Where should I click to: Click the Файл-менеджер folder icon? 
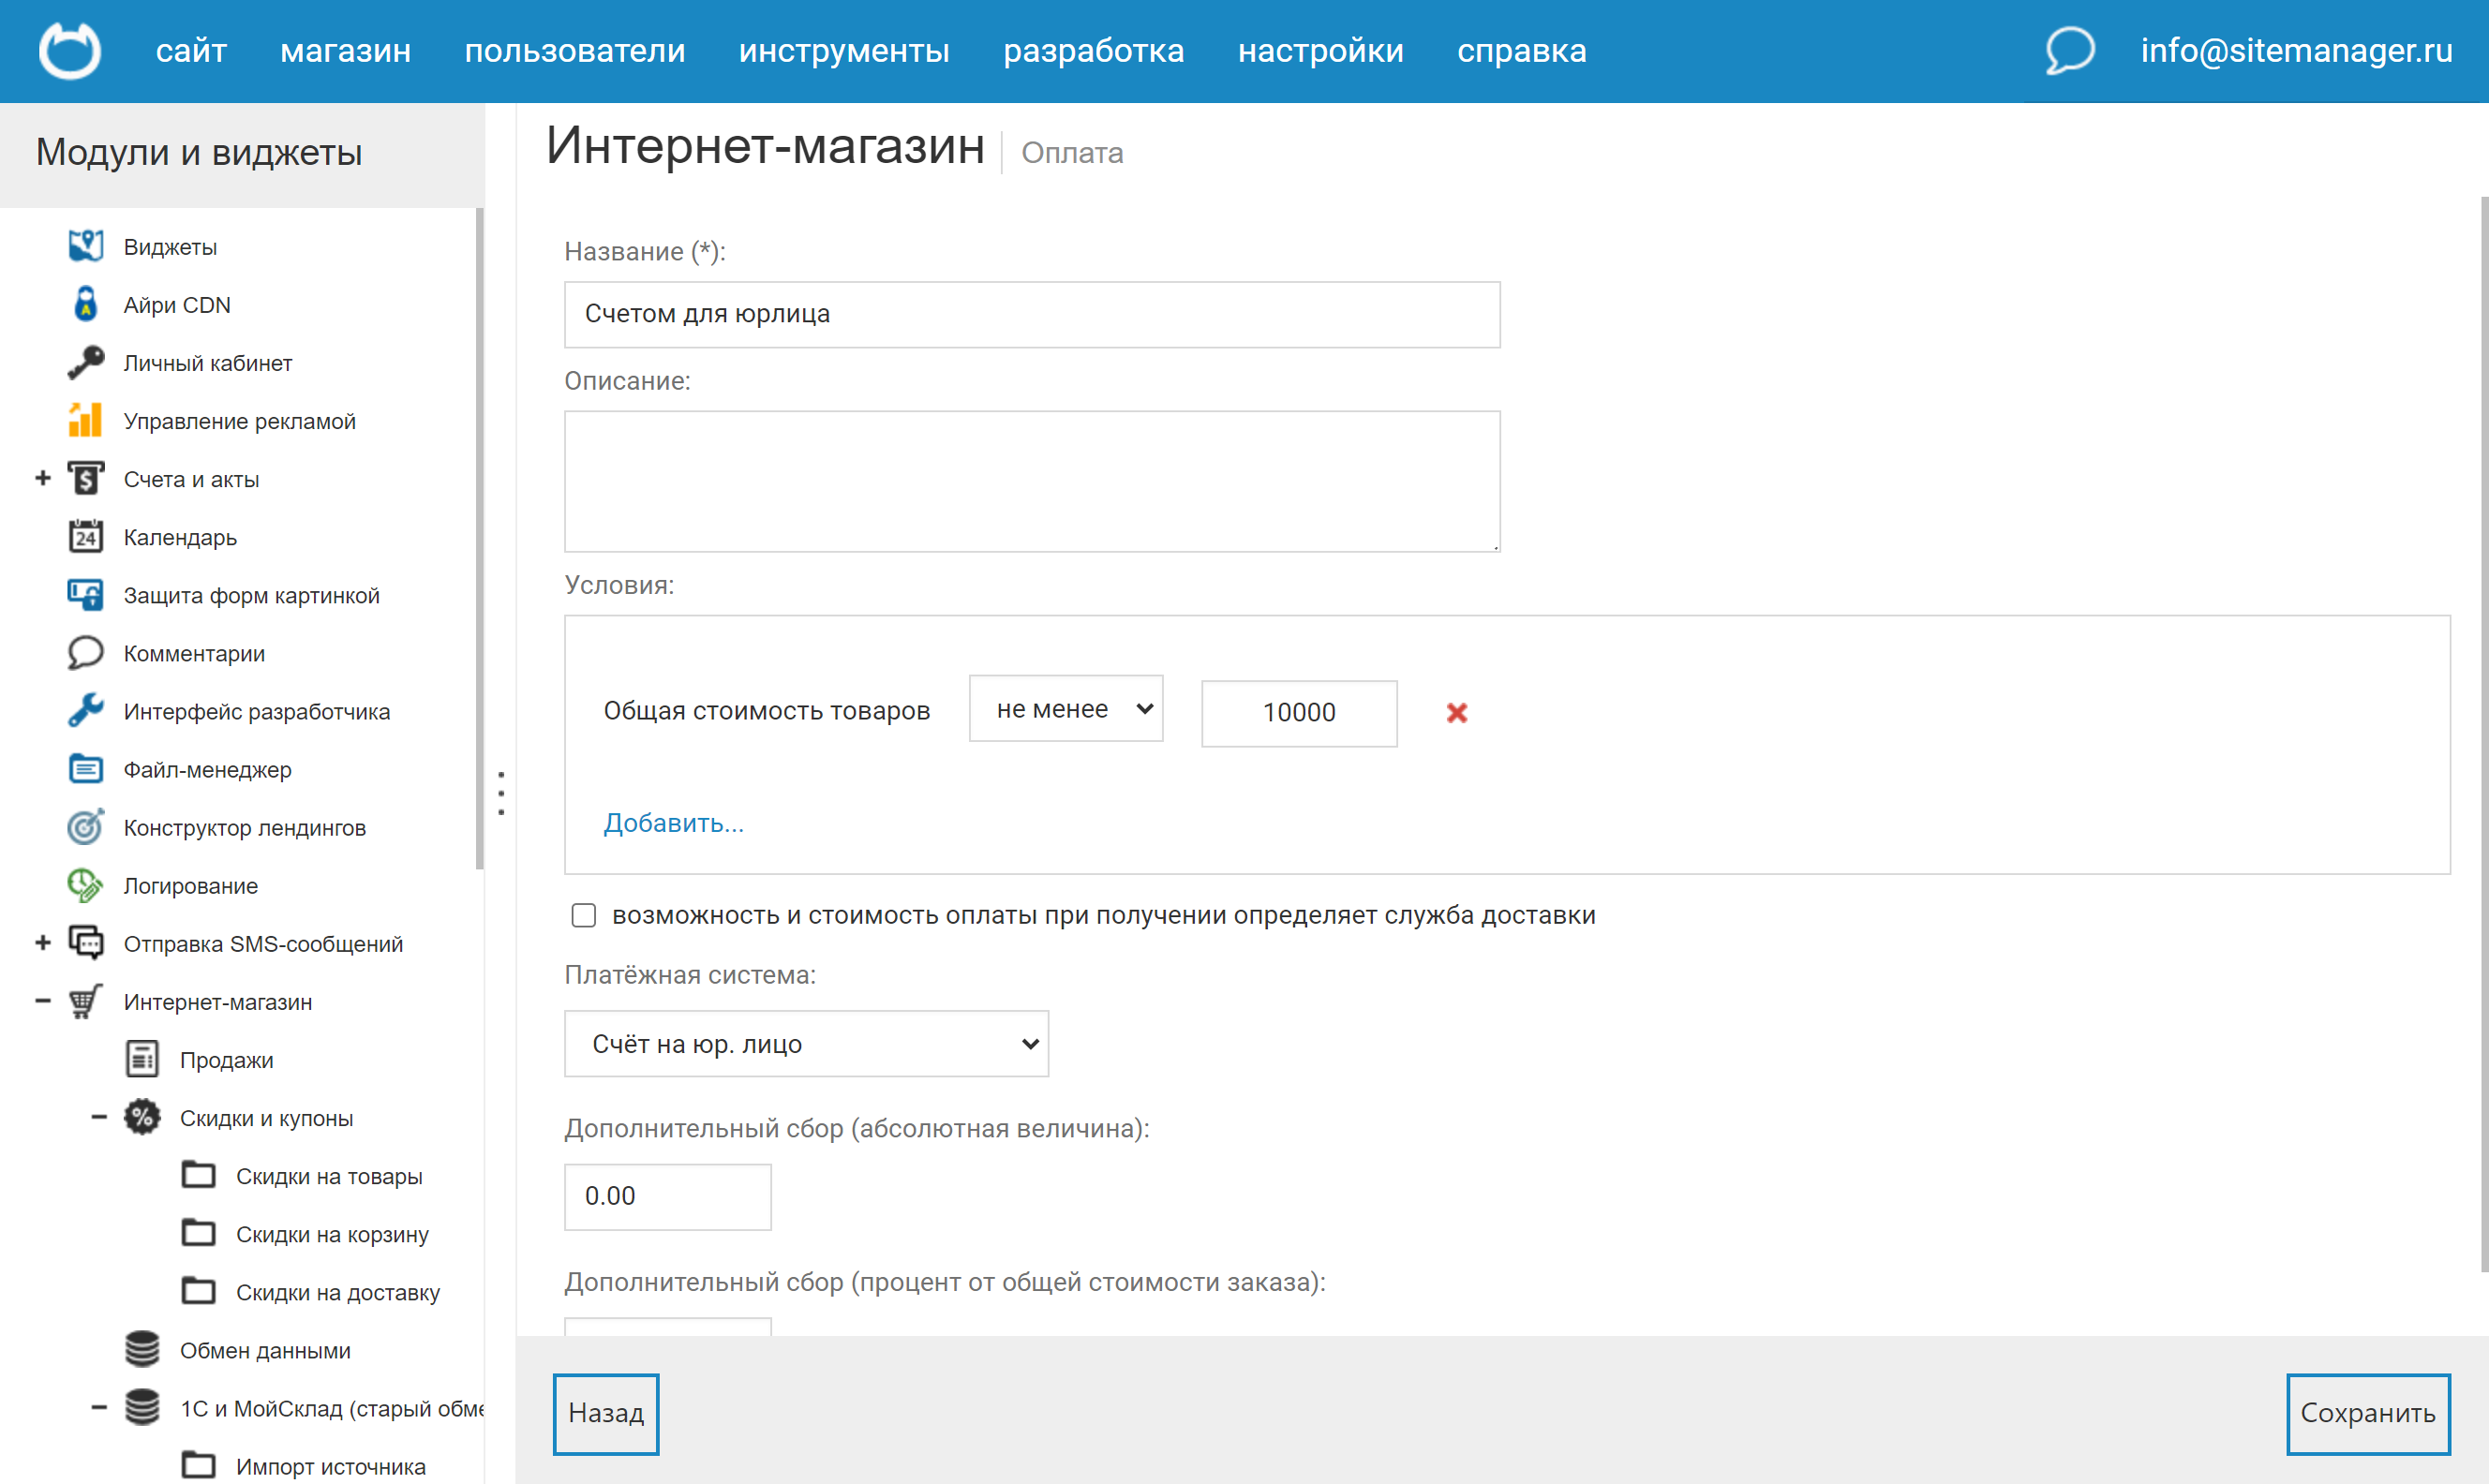coord(86,769)
